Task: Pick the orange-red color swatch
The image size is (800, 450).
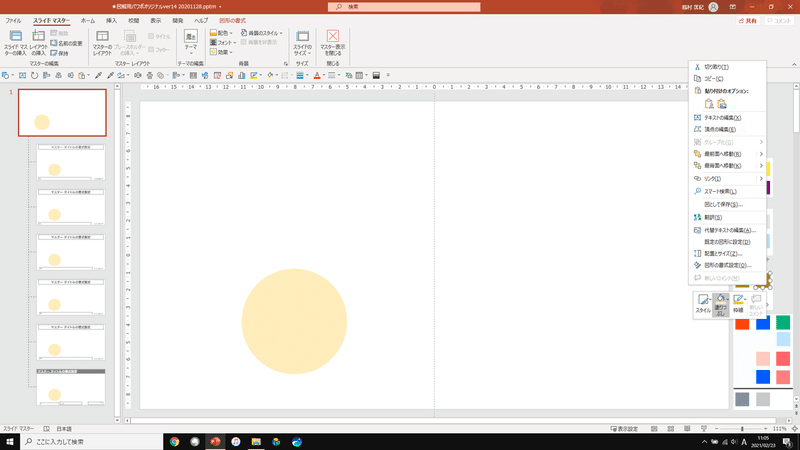Action: click(742, 323)
